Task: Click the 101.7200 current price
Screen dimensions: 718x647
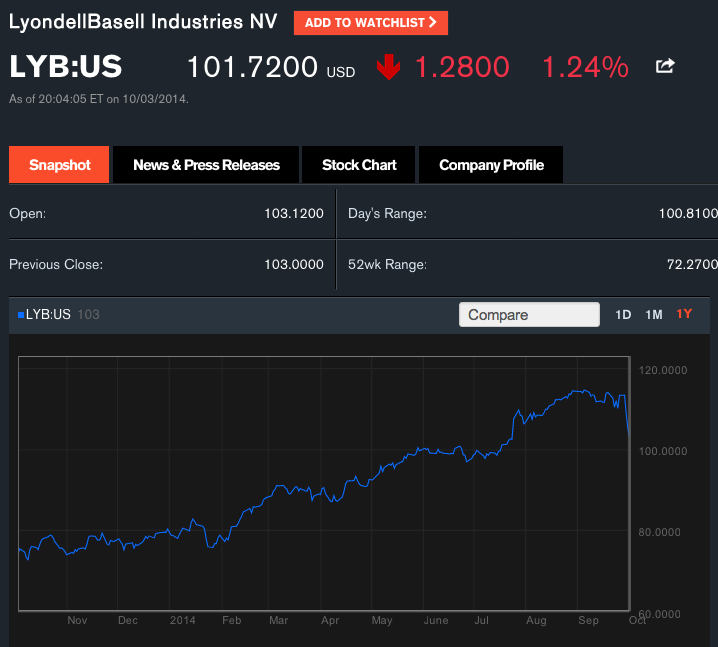Action: pos(252,67)
